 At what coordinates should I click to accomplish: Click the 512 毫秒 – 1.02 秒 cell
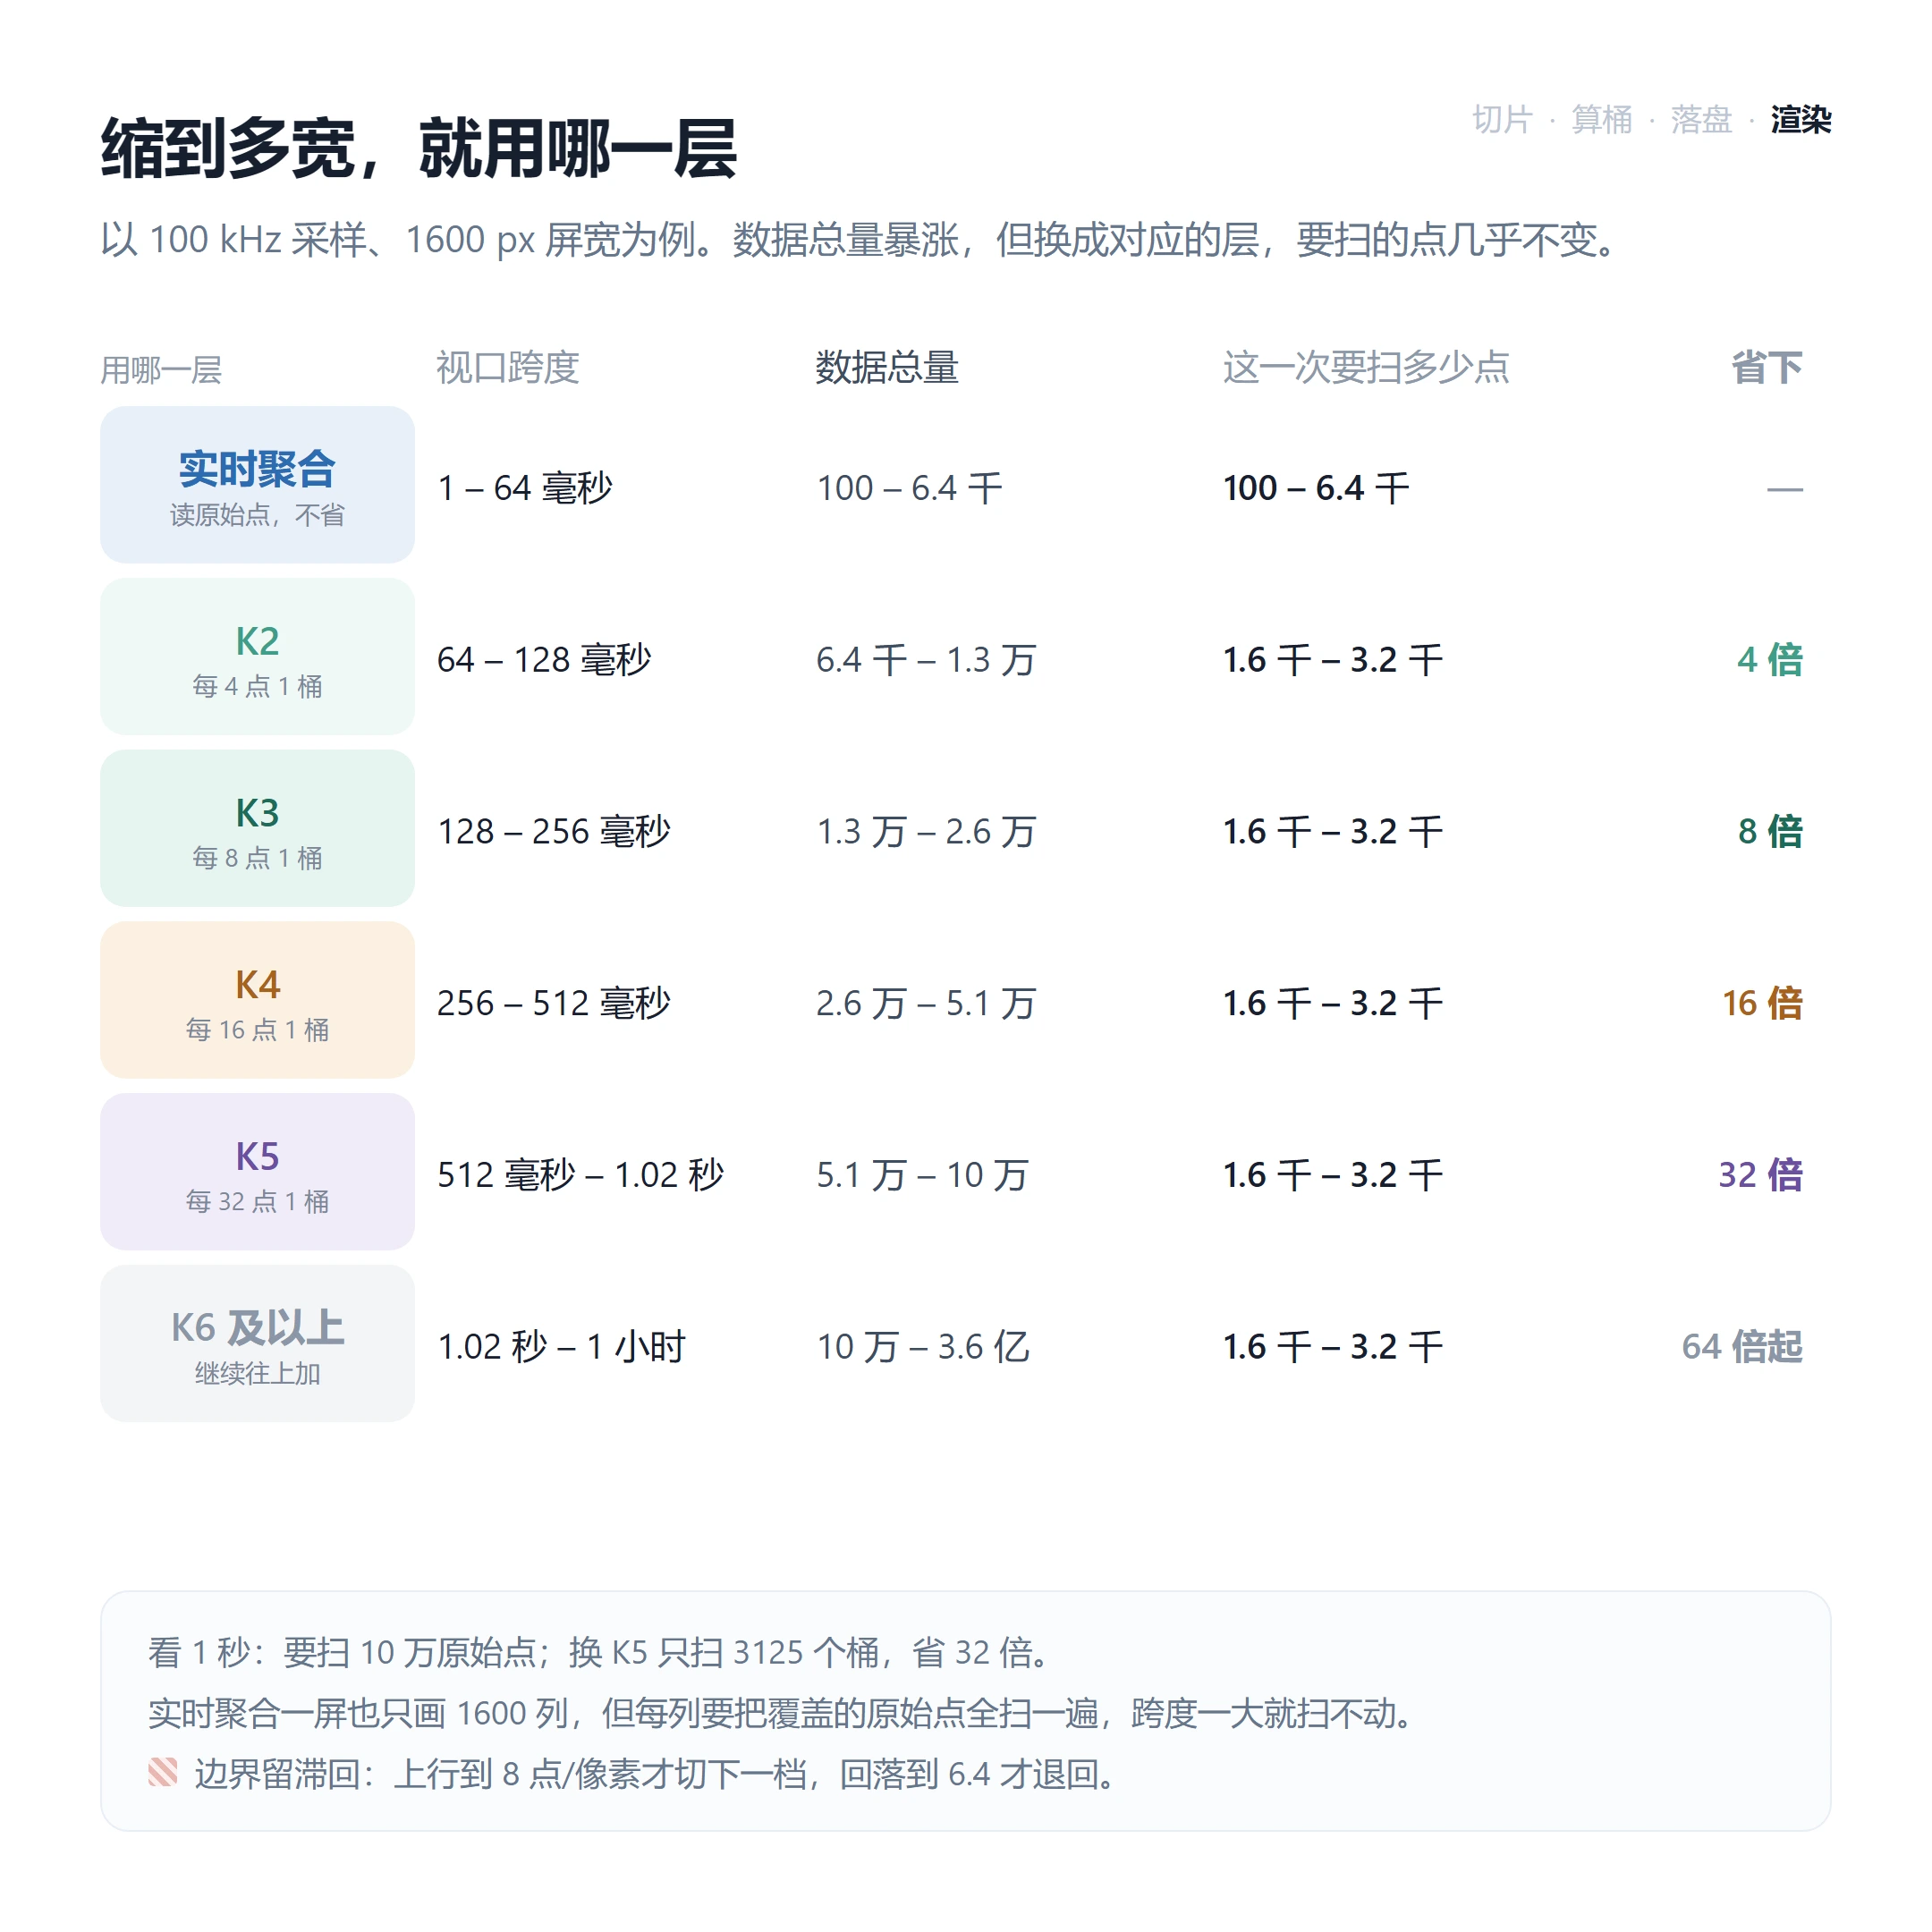(581, 1175)
